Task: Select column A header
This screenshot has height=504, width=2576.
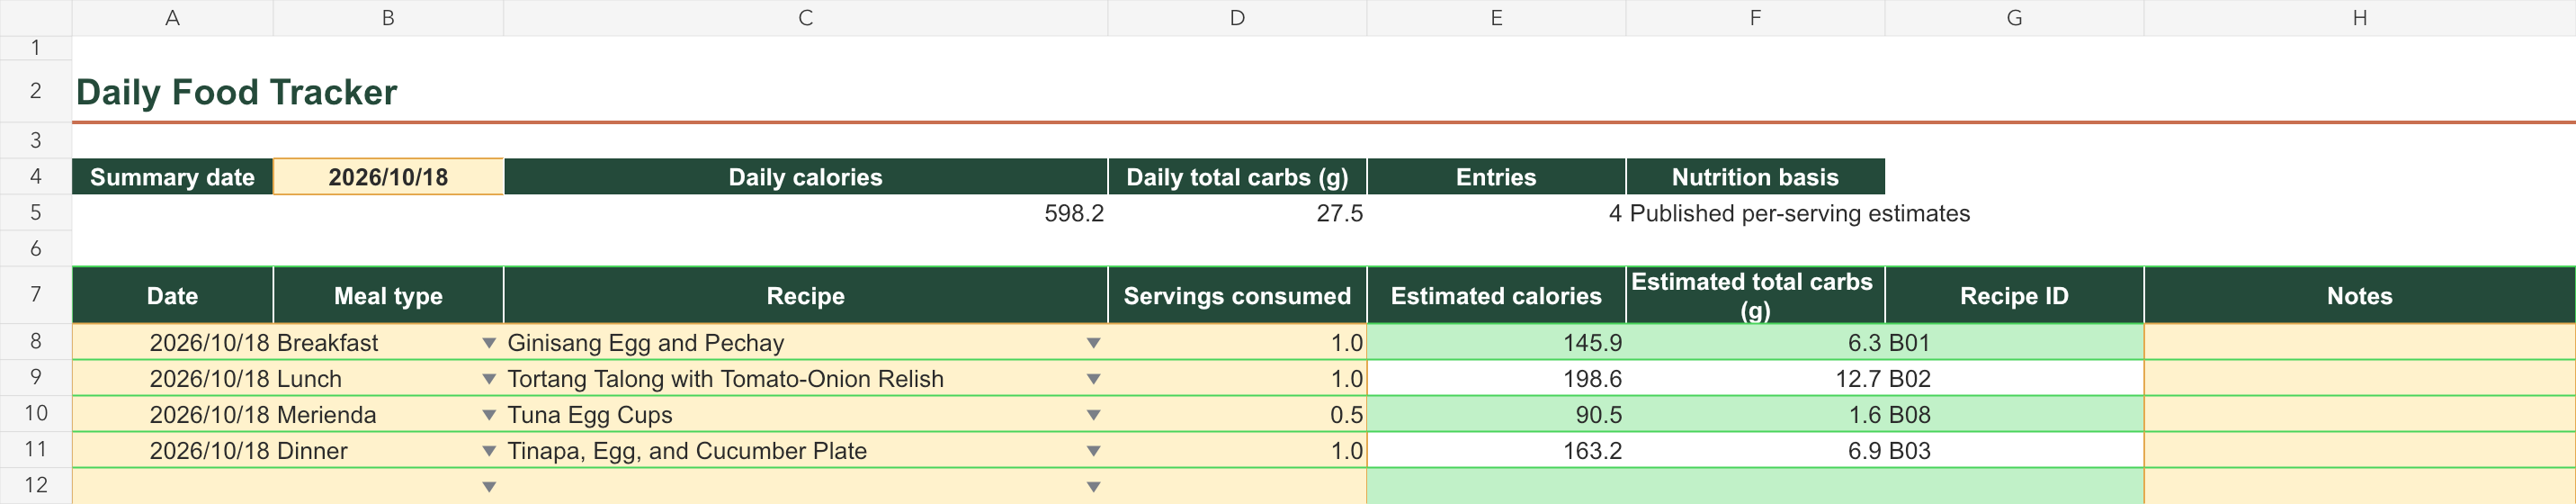Action: pos(172,18)
